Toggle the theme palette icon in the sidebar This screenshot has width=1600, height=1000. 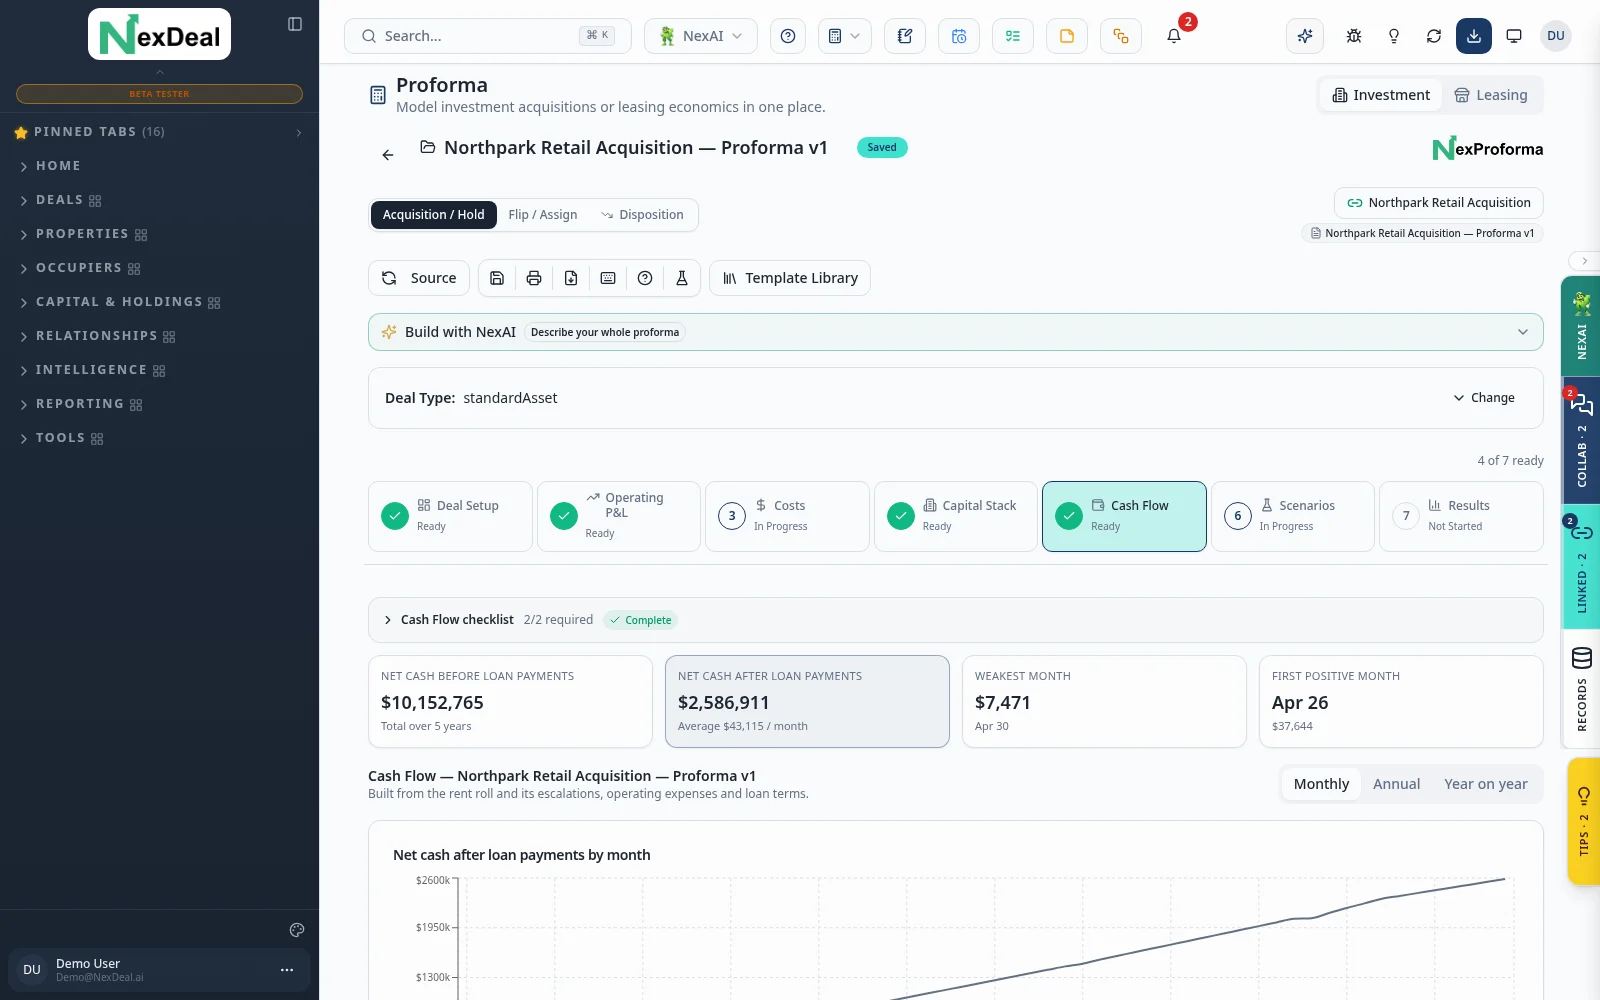[x=297, y=930]
